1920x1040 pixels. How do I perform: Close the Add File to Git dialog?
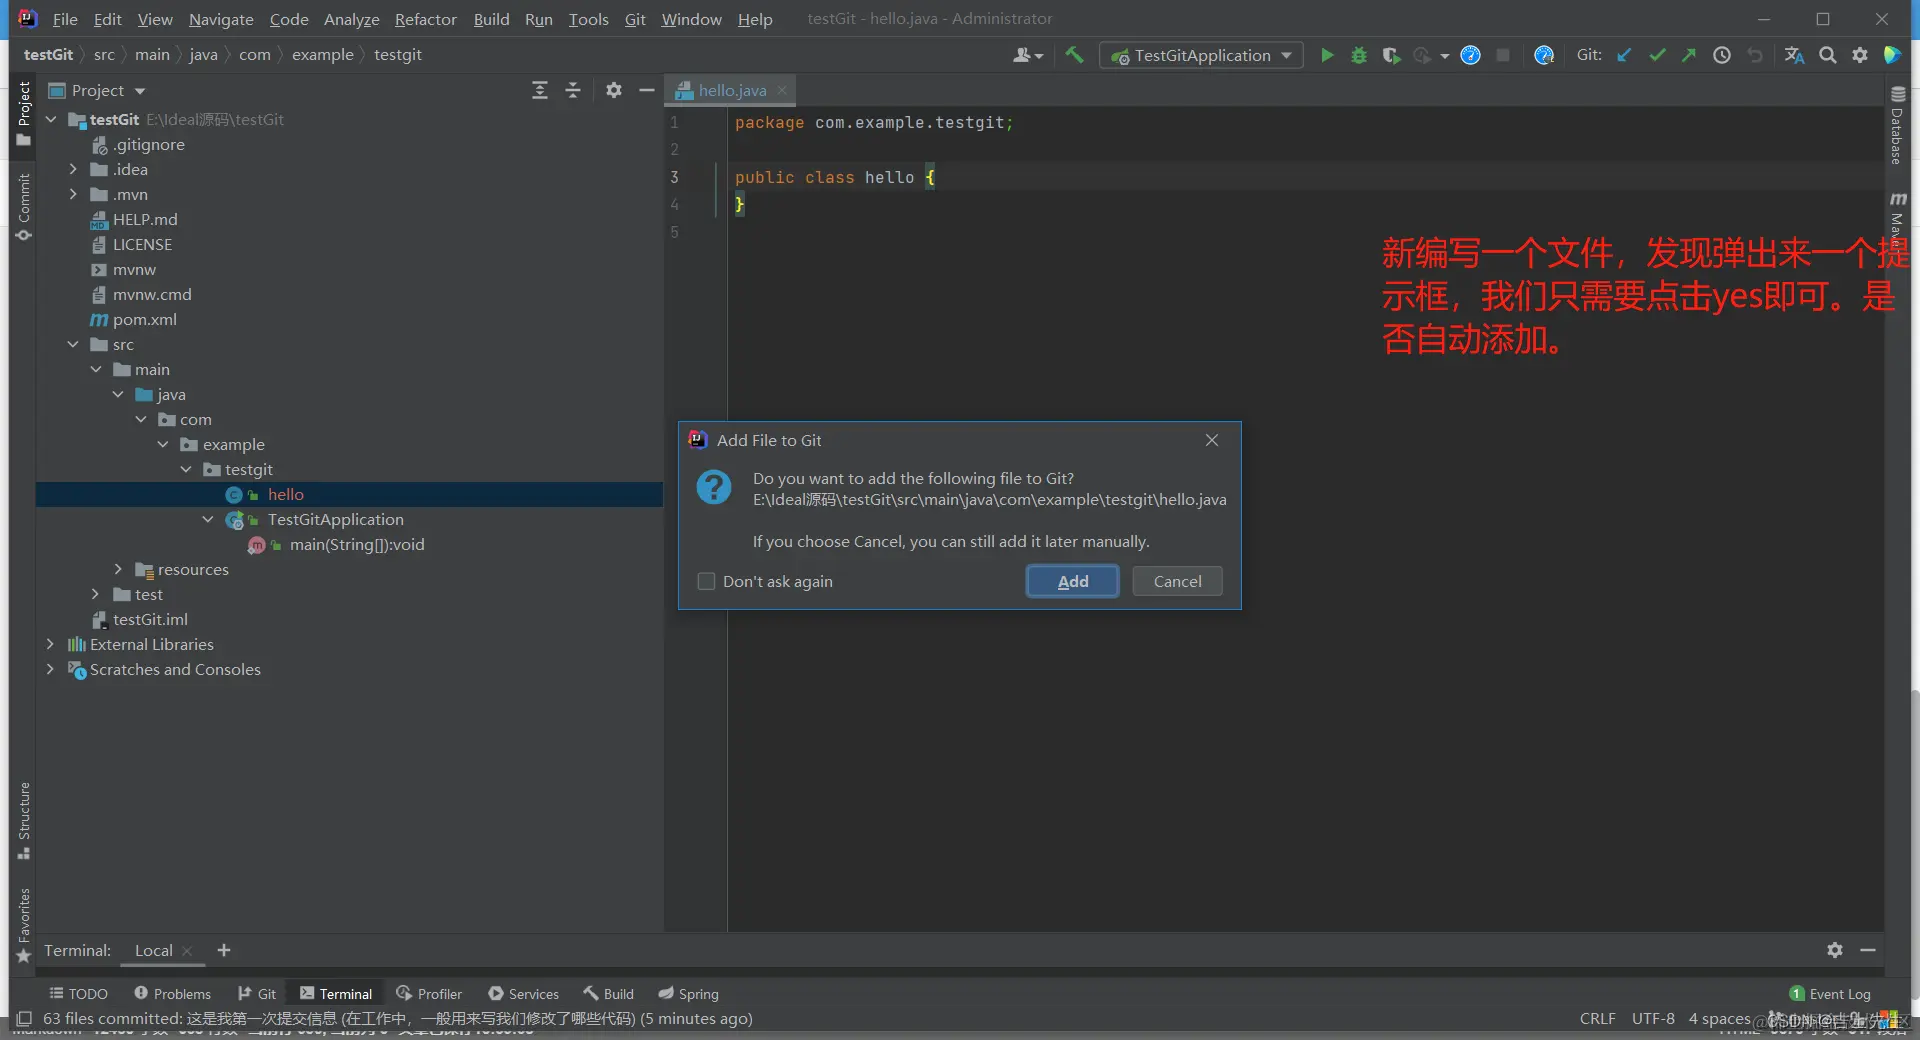coord(1212,440)
